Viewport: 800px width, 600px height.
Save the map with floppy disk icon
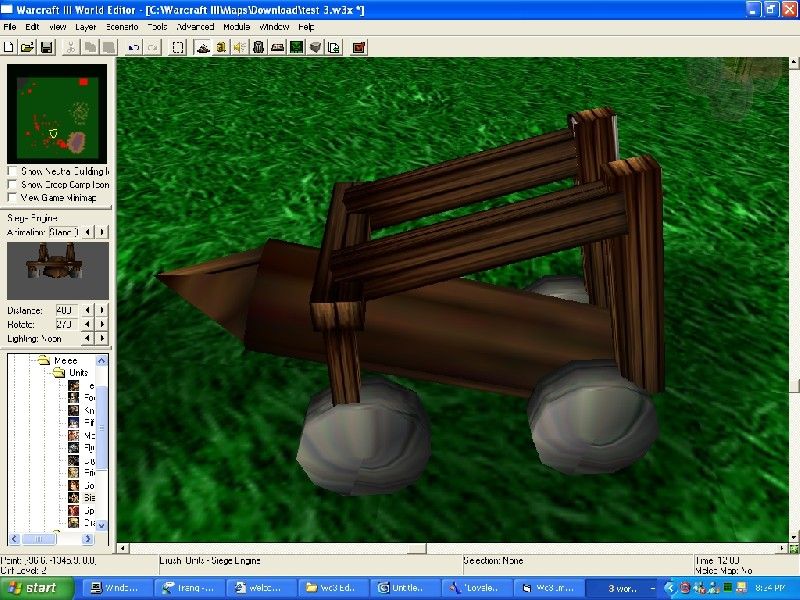pos(46,47)
